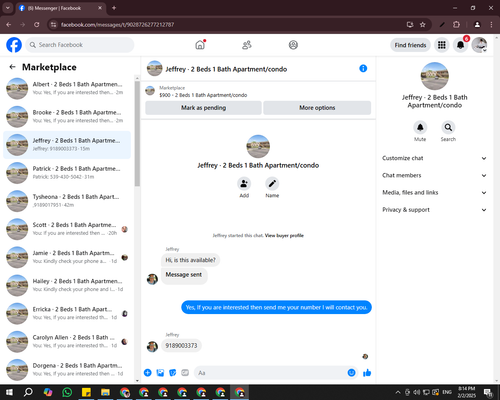Open the Menu grid icon
This screenshot has width=500, height=400.
click(x=442, y=45)
